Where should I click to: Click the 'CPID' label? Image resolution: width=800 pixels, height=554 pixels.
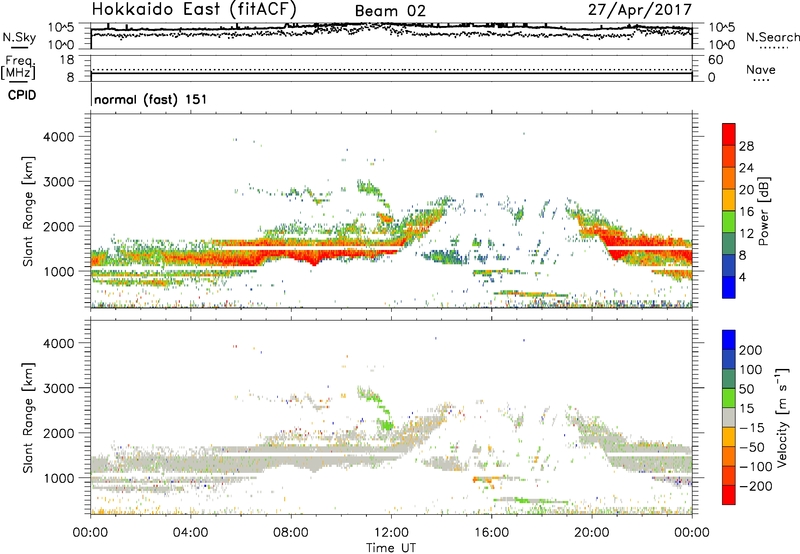(22, 95)
